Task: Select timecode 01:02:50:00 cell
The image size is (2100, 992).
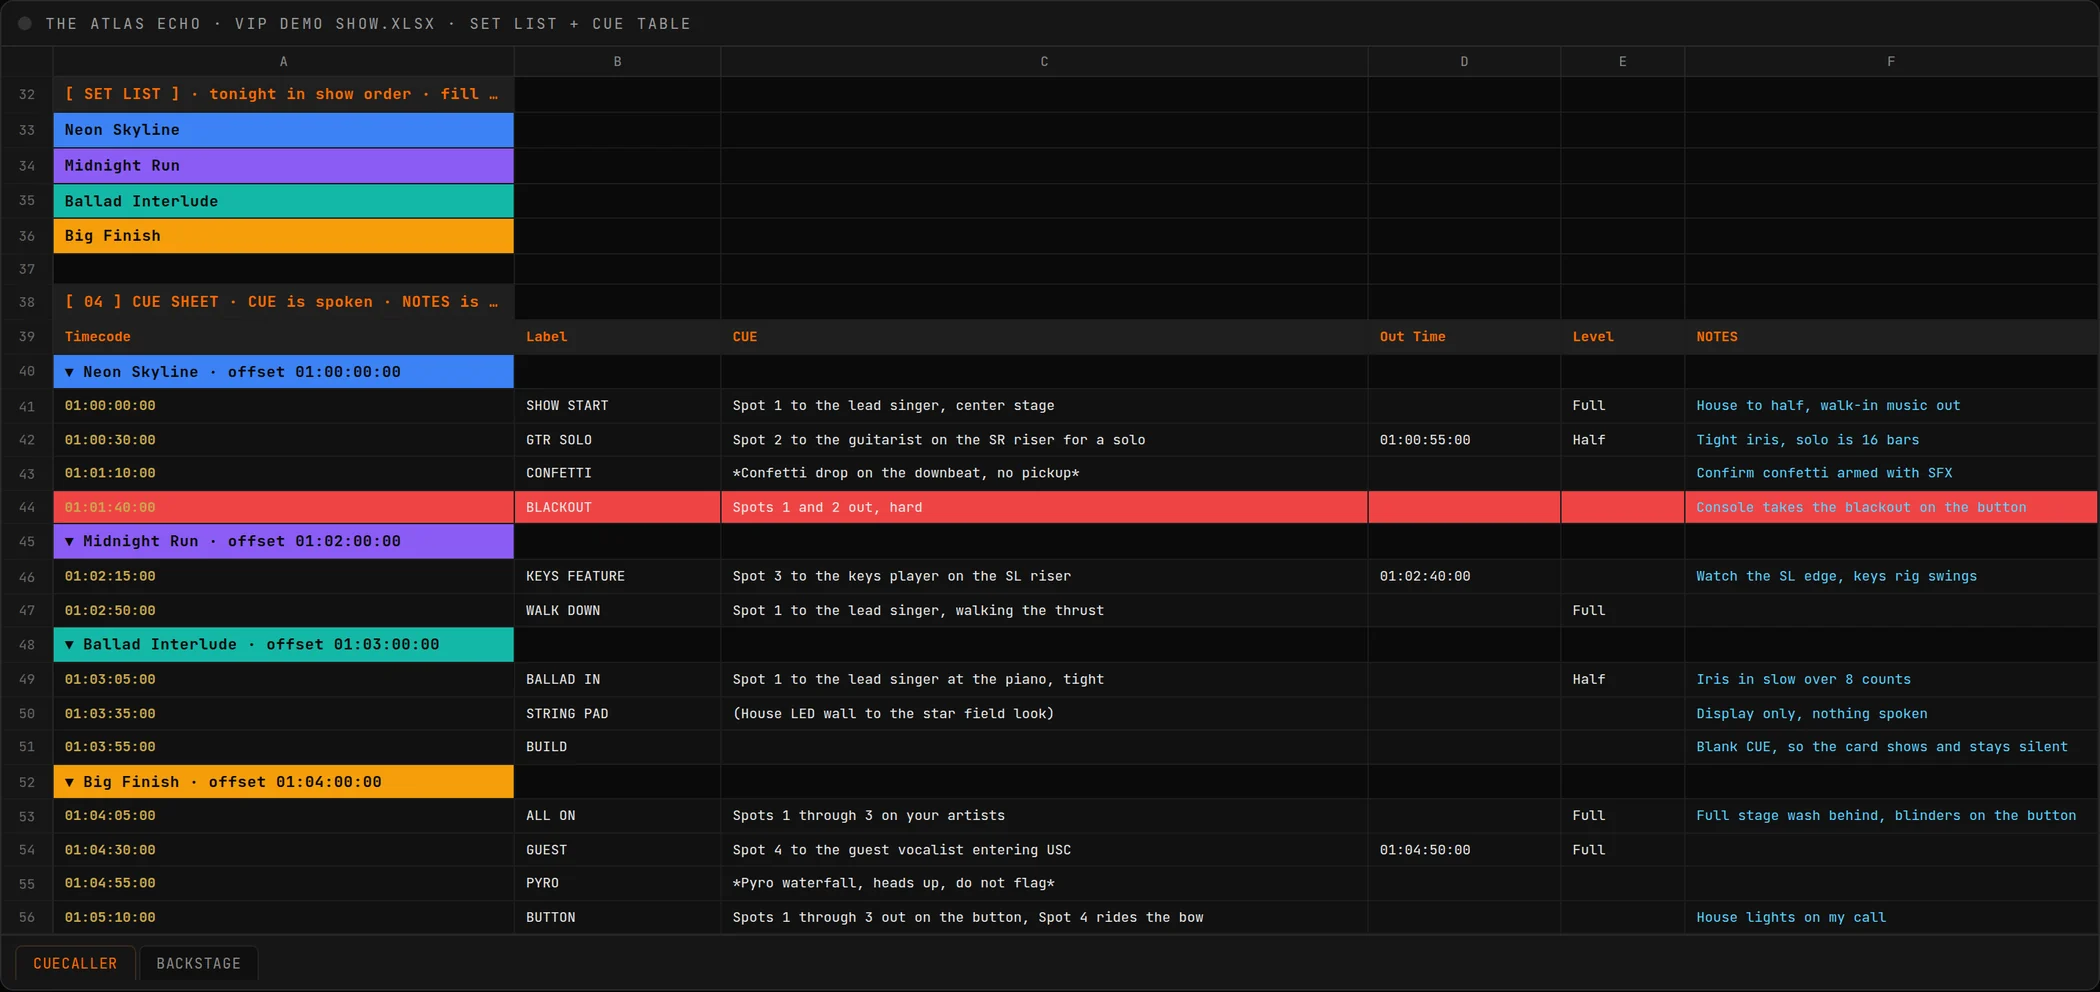Action: coord(284,610)
